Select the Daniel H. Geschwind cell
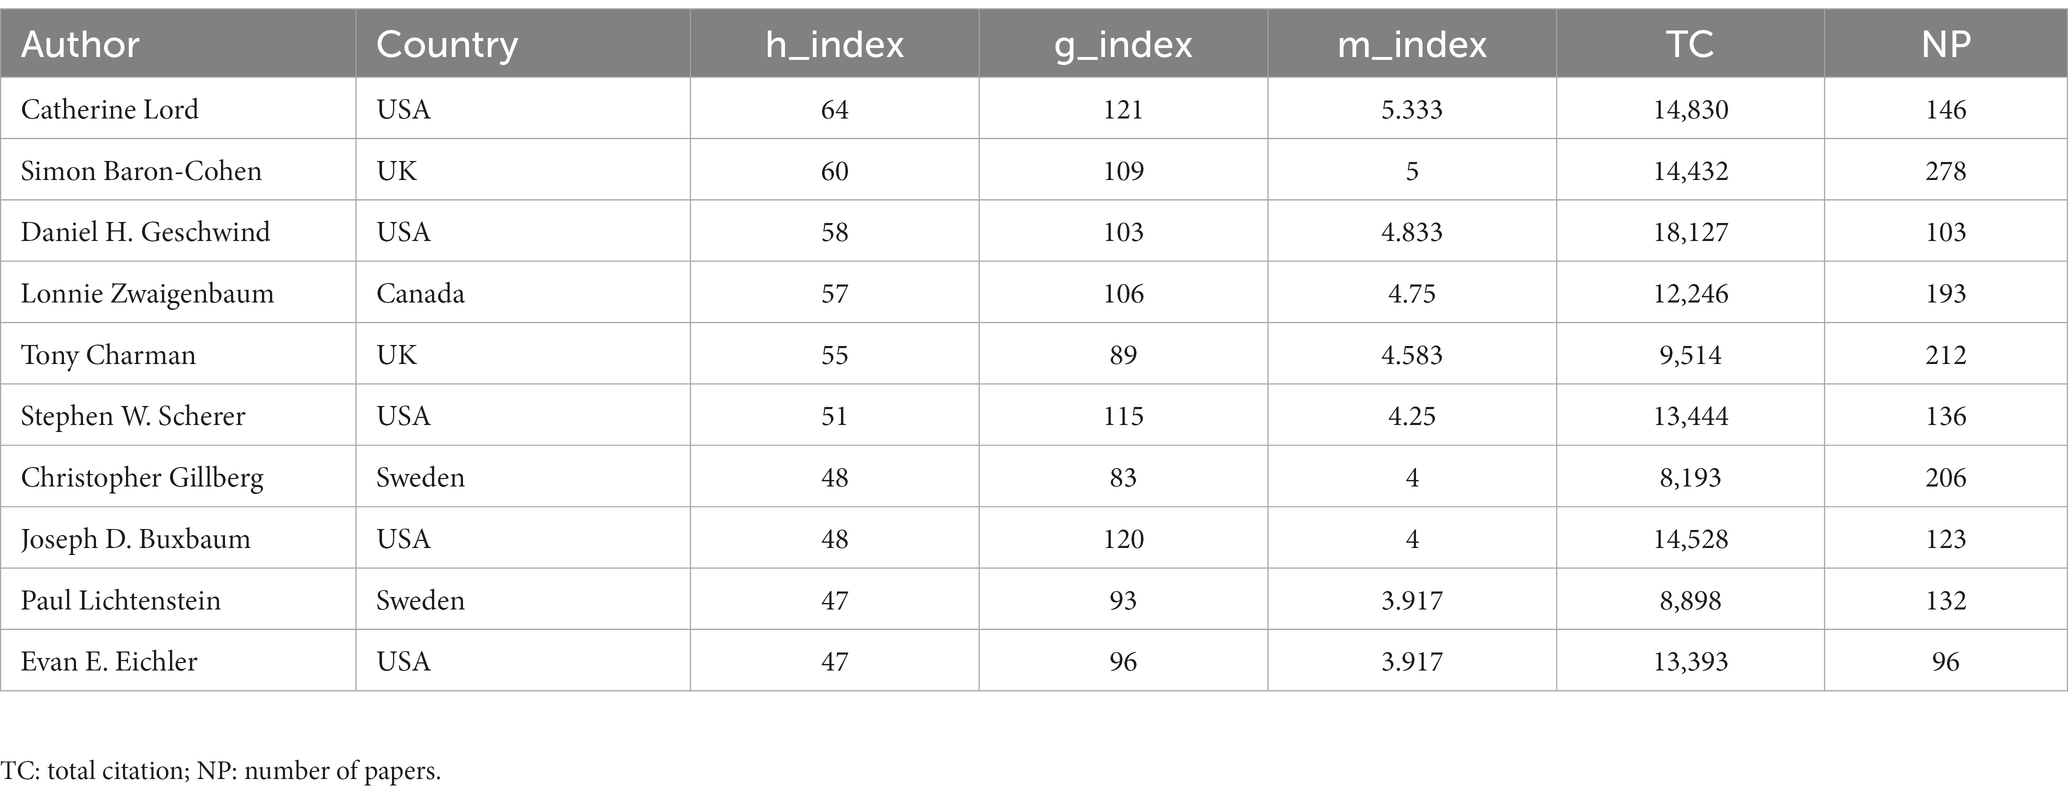The image size is (2068, 797). pyautogui.click(x=145, y=232)
